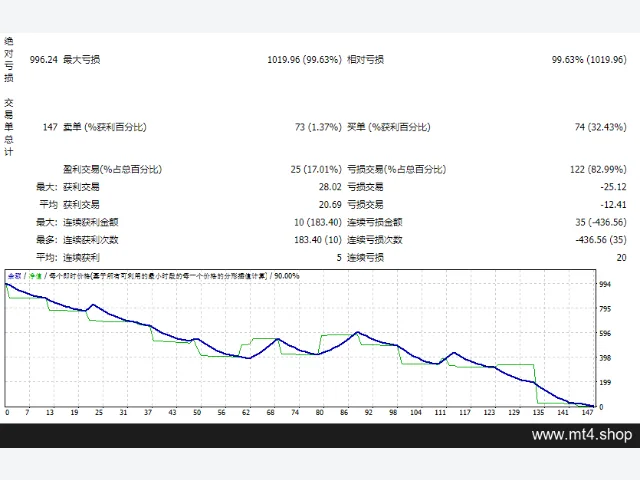Click the 596 label on the chart axis

tap(605, 333)
